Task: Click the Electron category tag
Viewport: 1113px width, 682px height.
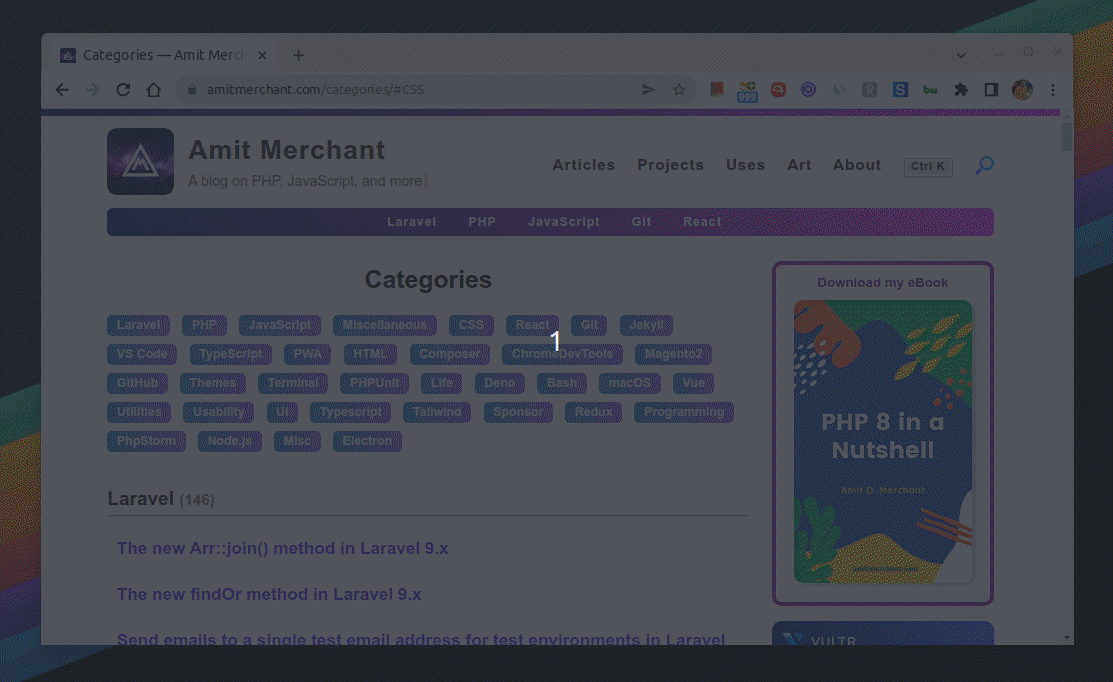Action: point(367,441)
